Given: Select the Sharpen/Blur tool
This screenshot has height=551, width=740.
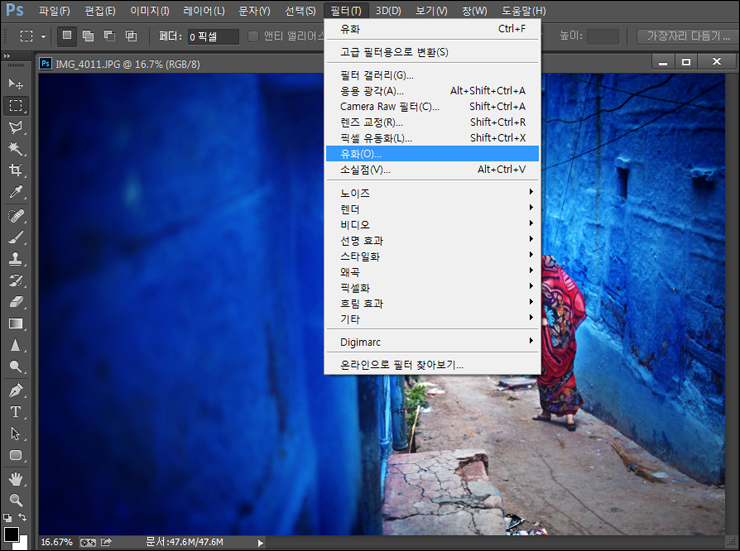Looking at the screenshot, I should click(15, 345).
